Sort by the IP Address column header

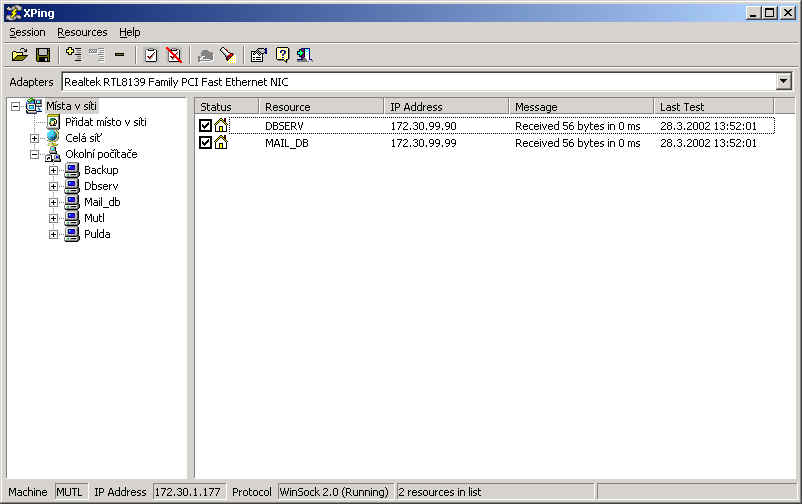click(447, 106)
